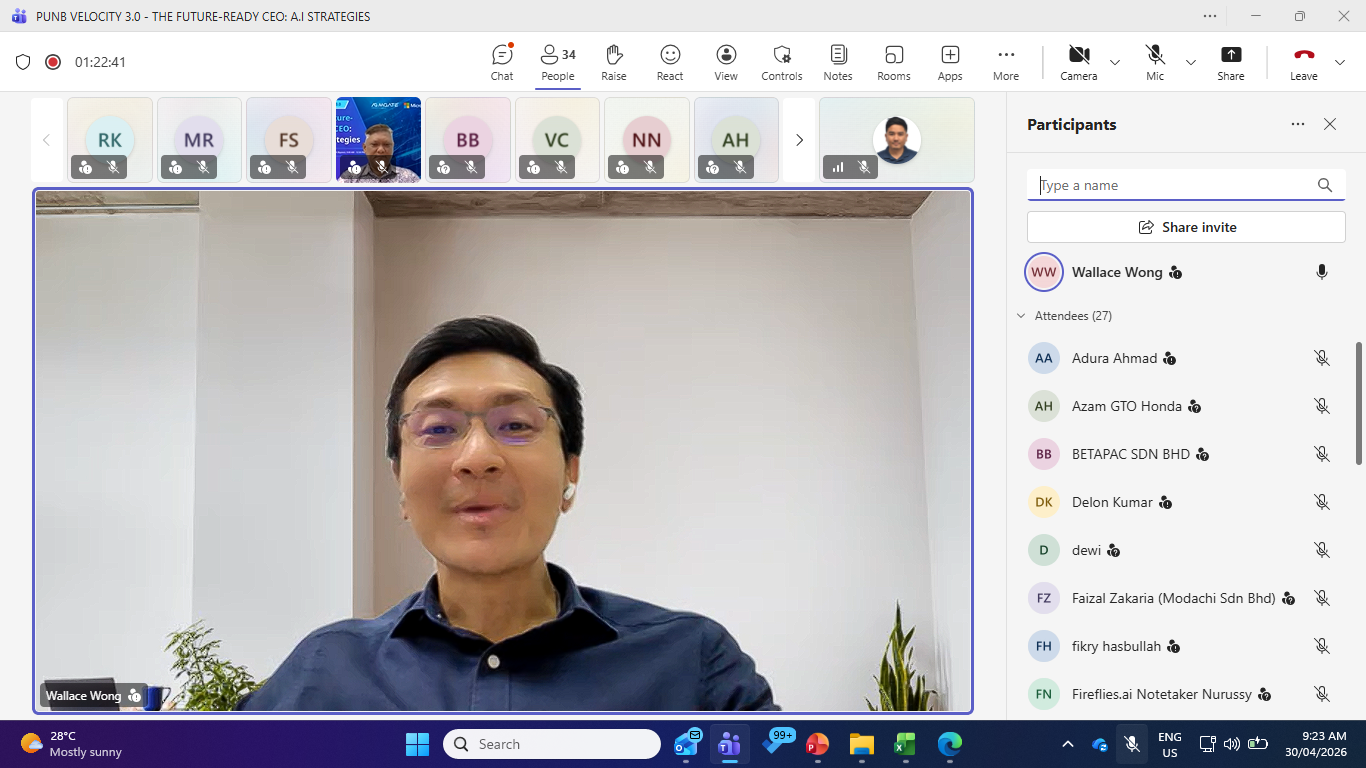Open the React emoji menu

pos(670,62)
